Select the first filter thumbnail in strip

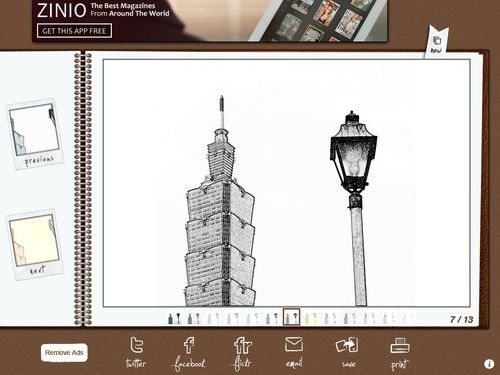tap(175, 318)
